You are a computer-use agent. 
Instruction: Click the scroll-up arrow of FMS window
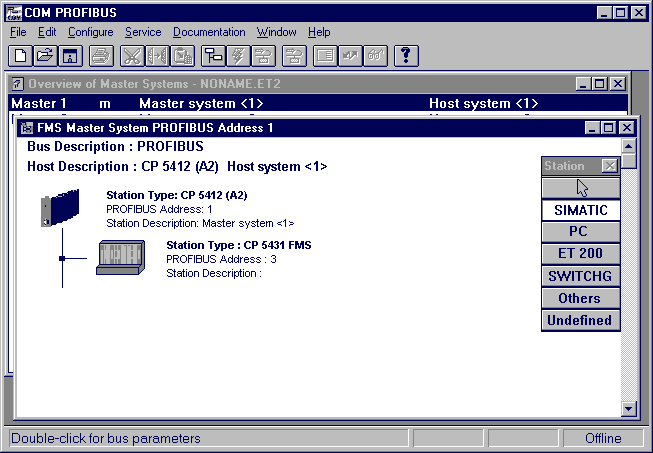coord(628,146)
